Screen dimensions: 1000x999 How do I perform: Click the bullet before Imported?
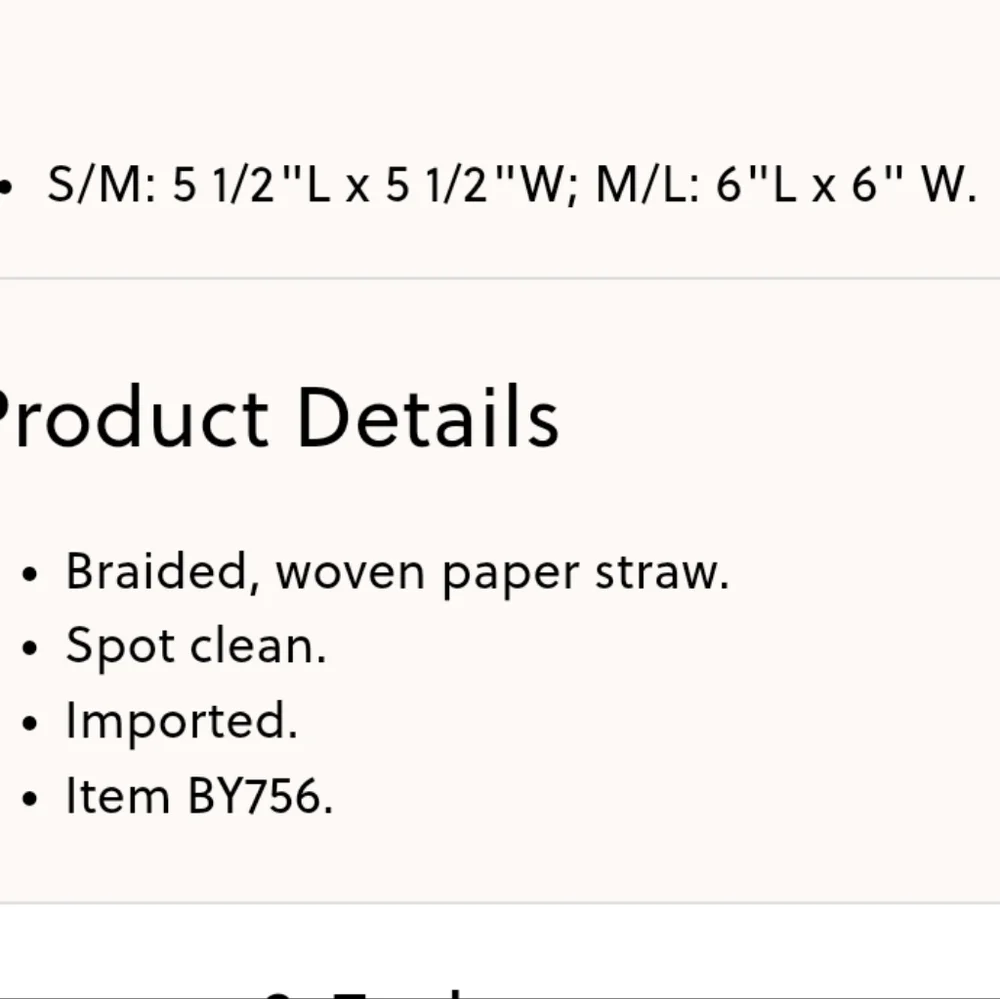click(29, 723)
